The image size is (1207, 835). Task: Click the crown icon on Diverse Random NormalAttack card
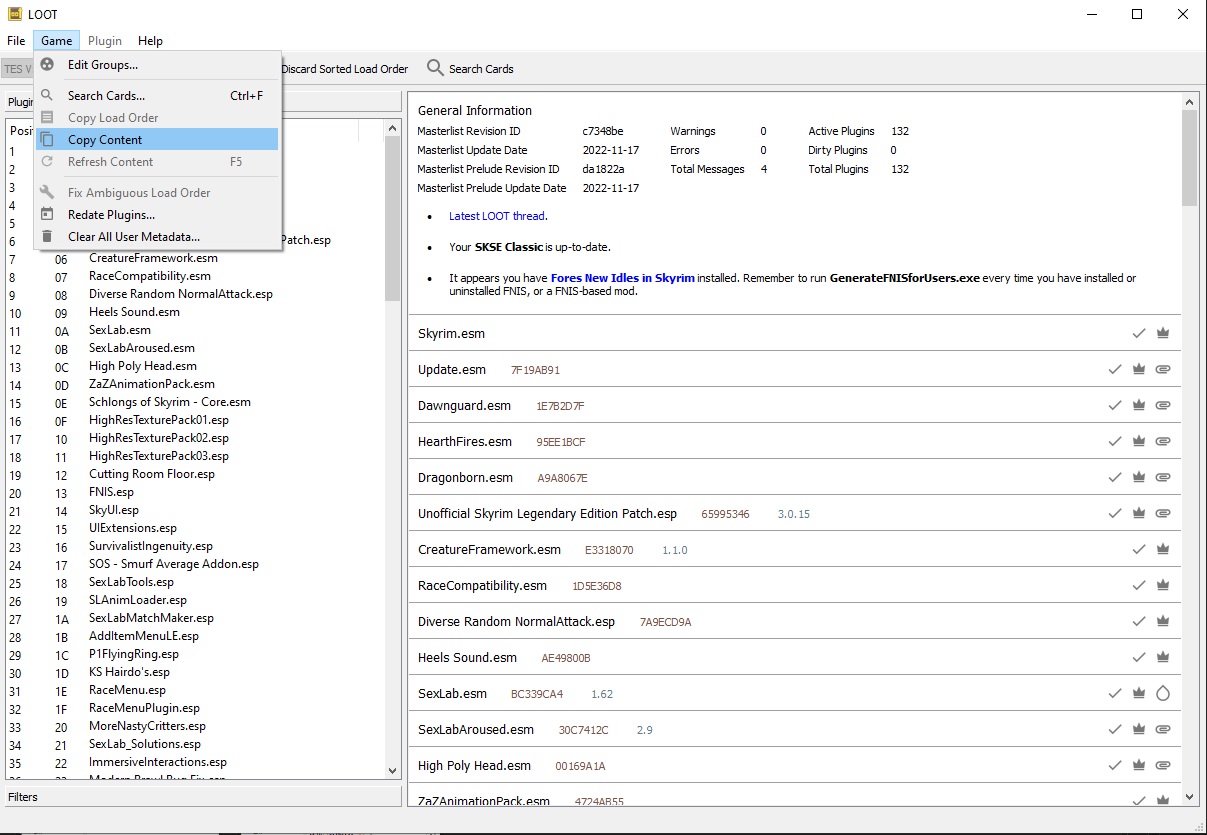pos(1162,621)
